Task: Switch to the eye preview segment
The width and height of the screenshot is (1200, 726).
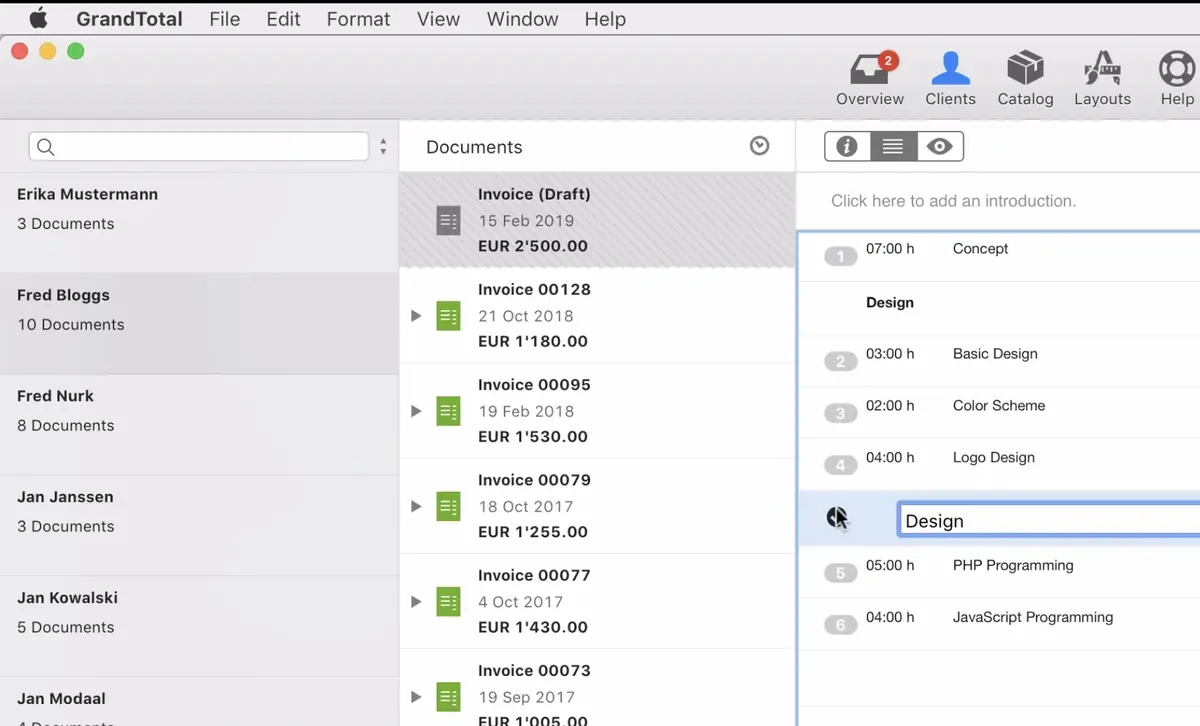Action: (939, 147)
